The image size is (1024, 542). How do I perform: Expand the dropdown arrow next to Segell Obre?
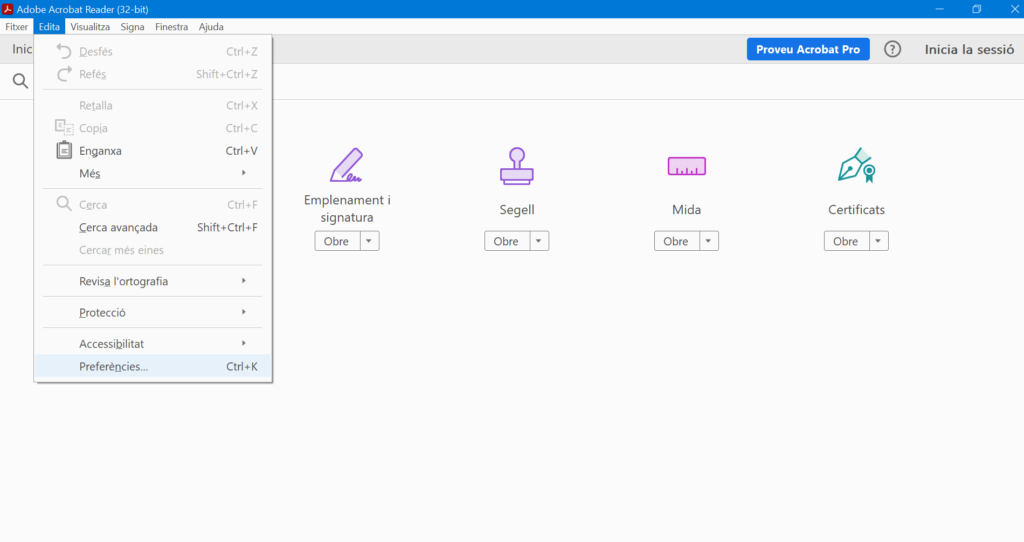(539, 241)
